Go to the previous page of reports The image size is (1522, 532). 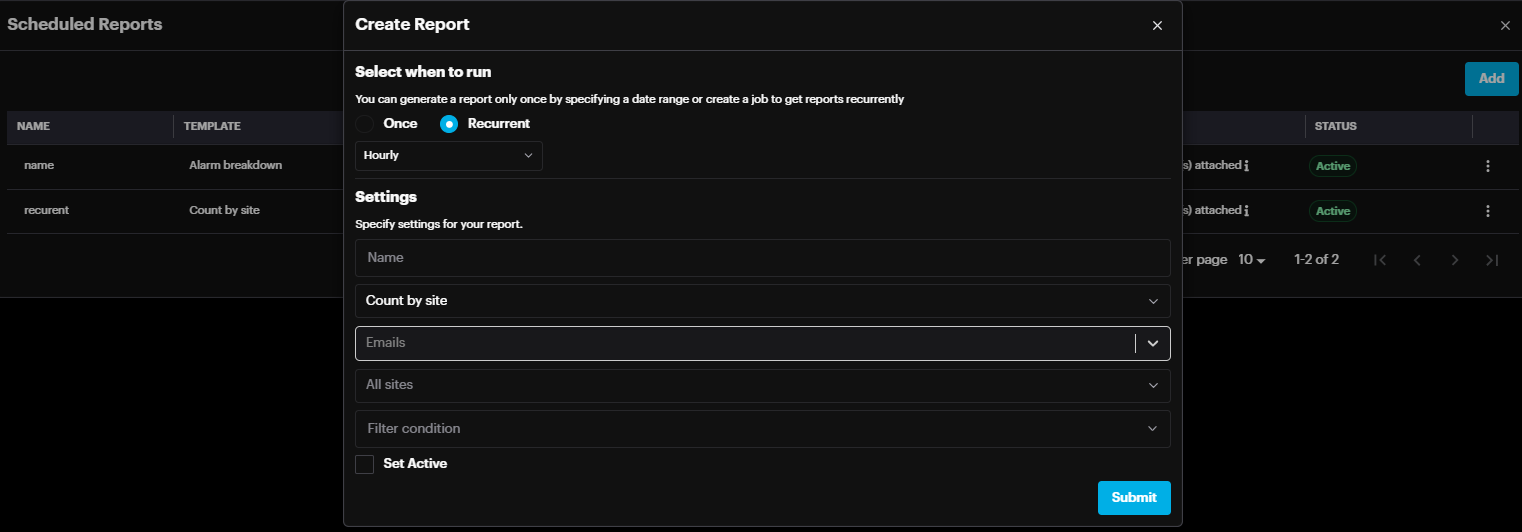click(x=1417, y=260)
